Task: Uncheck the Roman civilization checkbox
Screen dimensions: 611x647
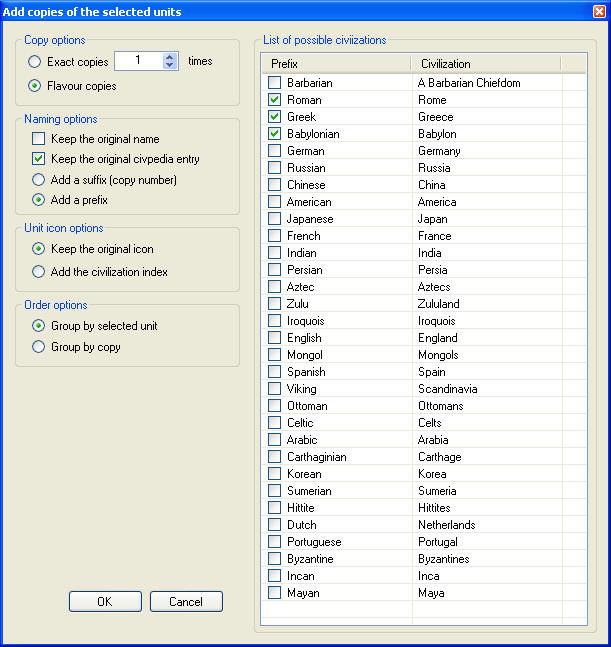Action: 274,99
